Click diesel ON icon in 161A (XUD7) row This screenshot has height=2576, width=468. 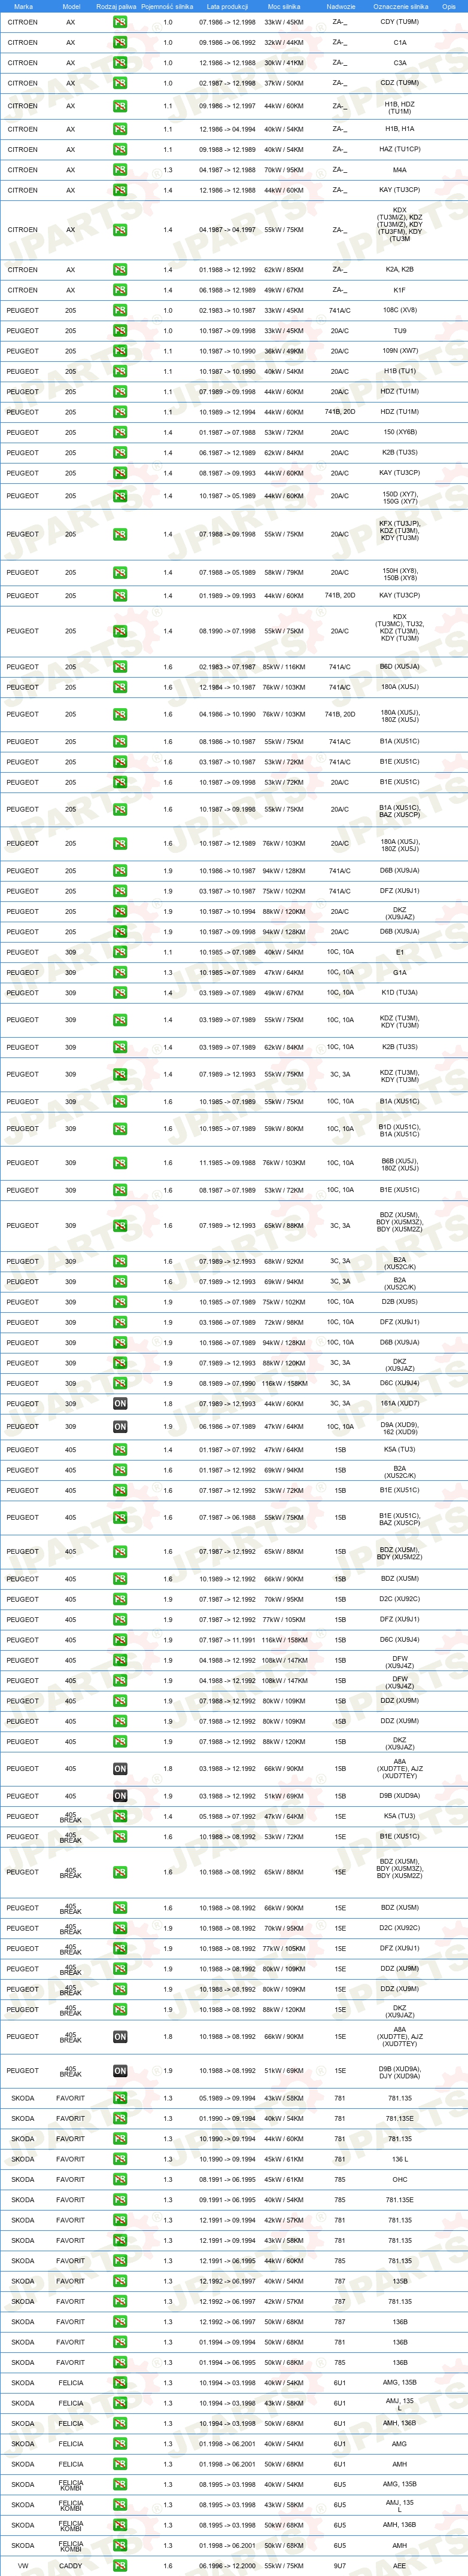pyautogui.click(x=120, y=1404)
